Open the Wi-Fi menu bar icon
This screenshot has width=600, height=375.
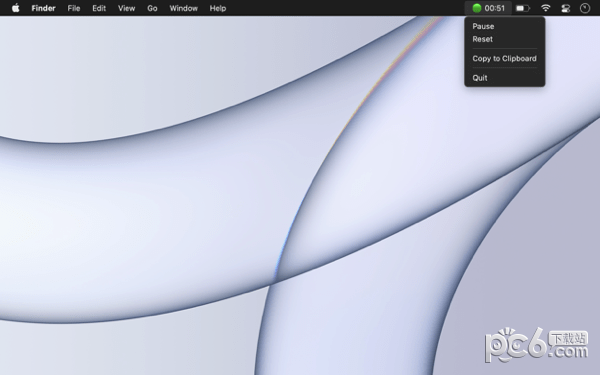[546, 8]
